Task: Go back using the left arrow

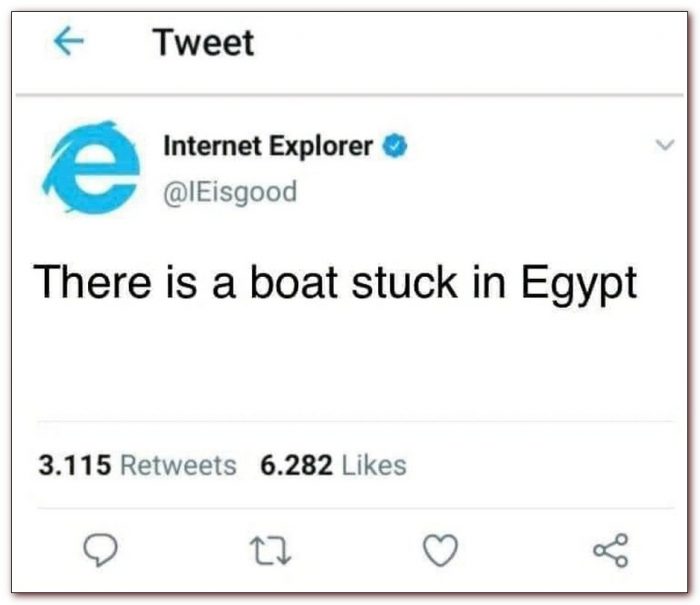Action: pyautogui.click(x=68, y=44)
